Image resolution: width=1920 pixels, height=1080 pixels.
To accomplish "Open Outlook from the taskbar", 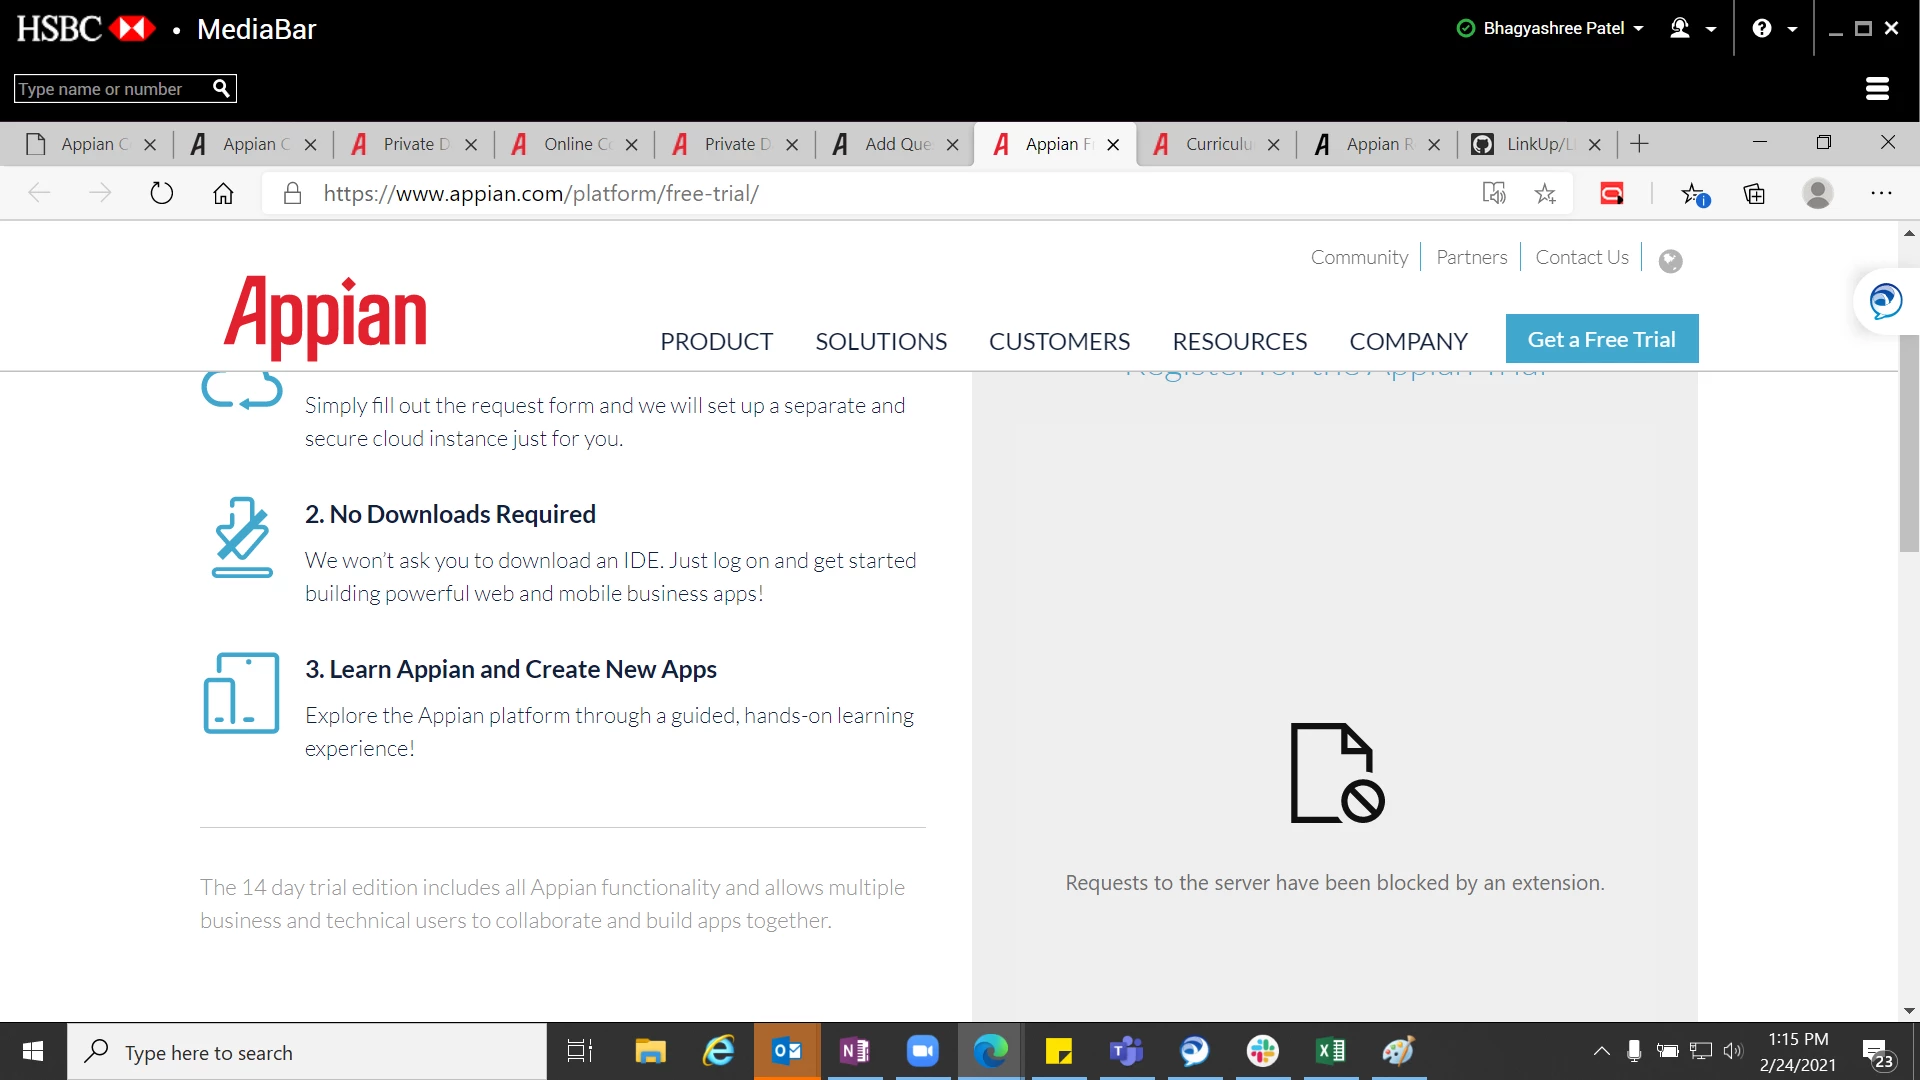I will 787,1051.
